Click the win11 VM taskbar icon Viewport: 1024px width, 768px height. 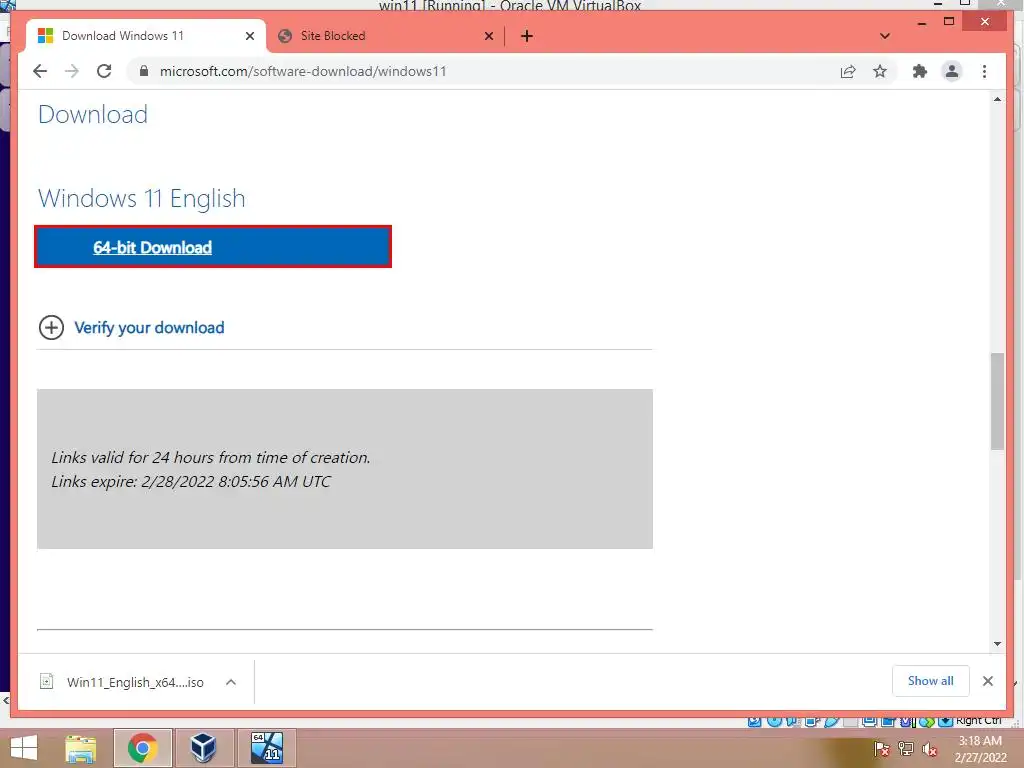(x=266, y=748)
